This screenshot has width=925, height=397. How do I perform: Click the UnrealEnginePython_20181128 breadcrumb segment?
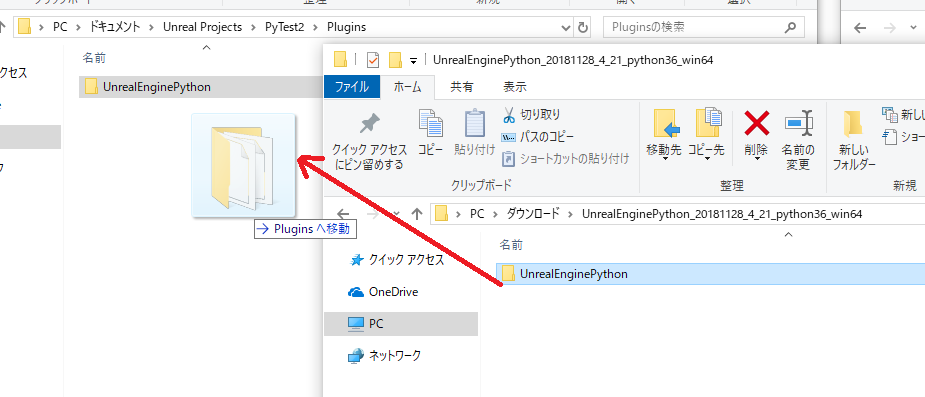[x=722, y=214]
